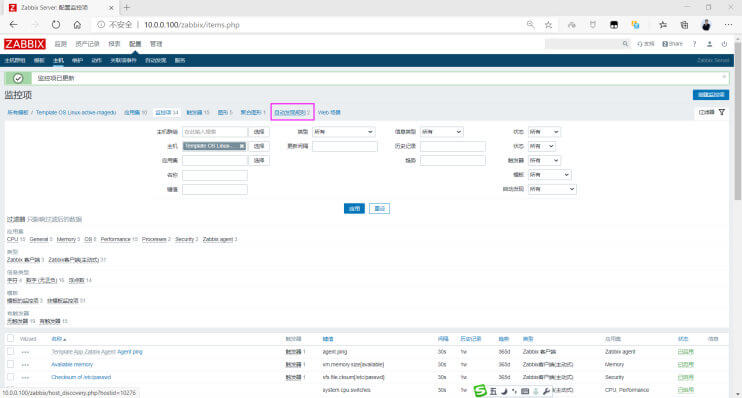Screen dimensions: 742x398
Task: Open Wizard dots for Checksum of /etc/passwd
Action: 25,378
